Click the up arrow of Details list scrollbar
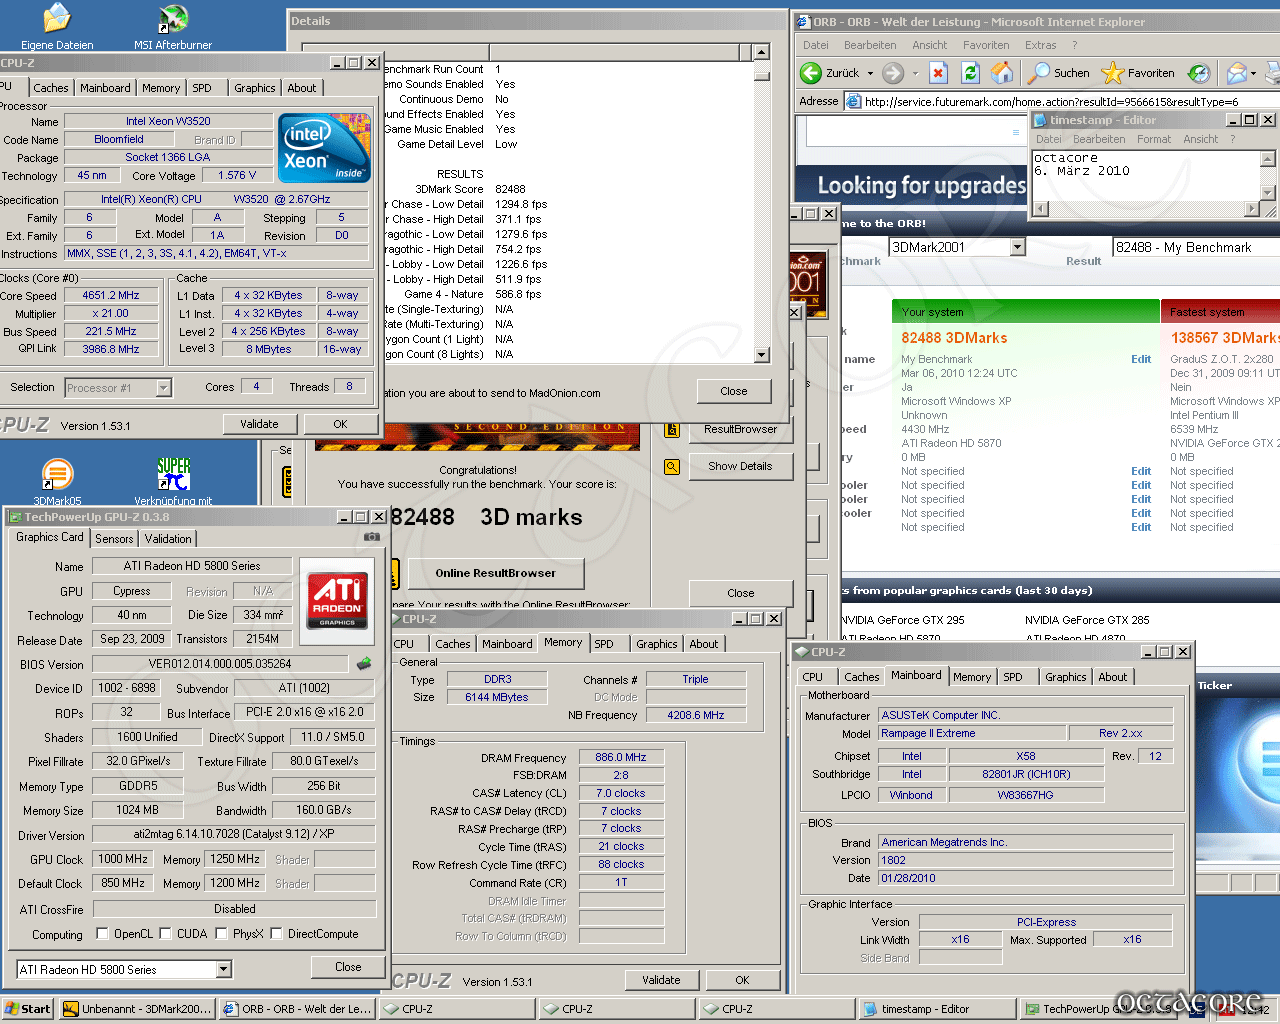The height and width of the screenshot is (1024, 1280). tap(761, 52)
